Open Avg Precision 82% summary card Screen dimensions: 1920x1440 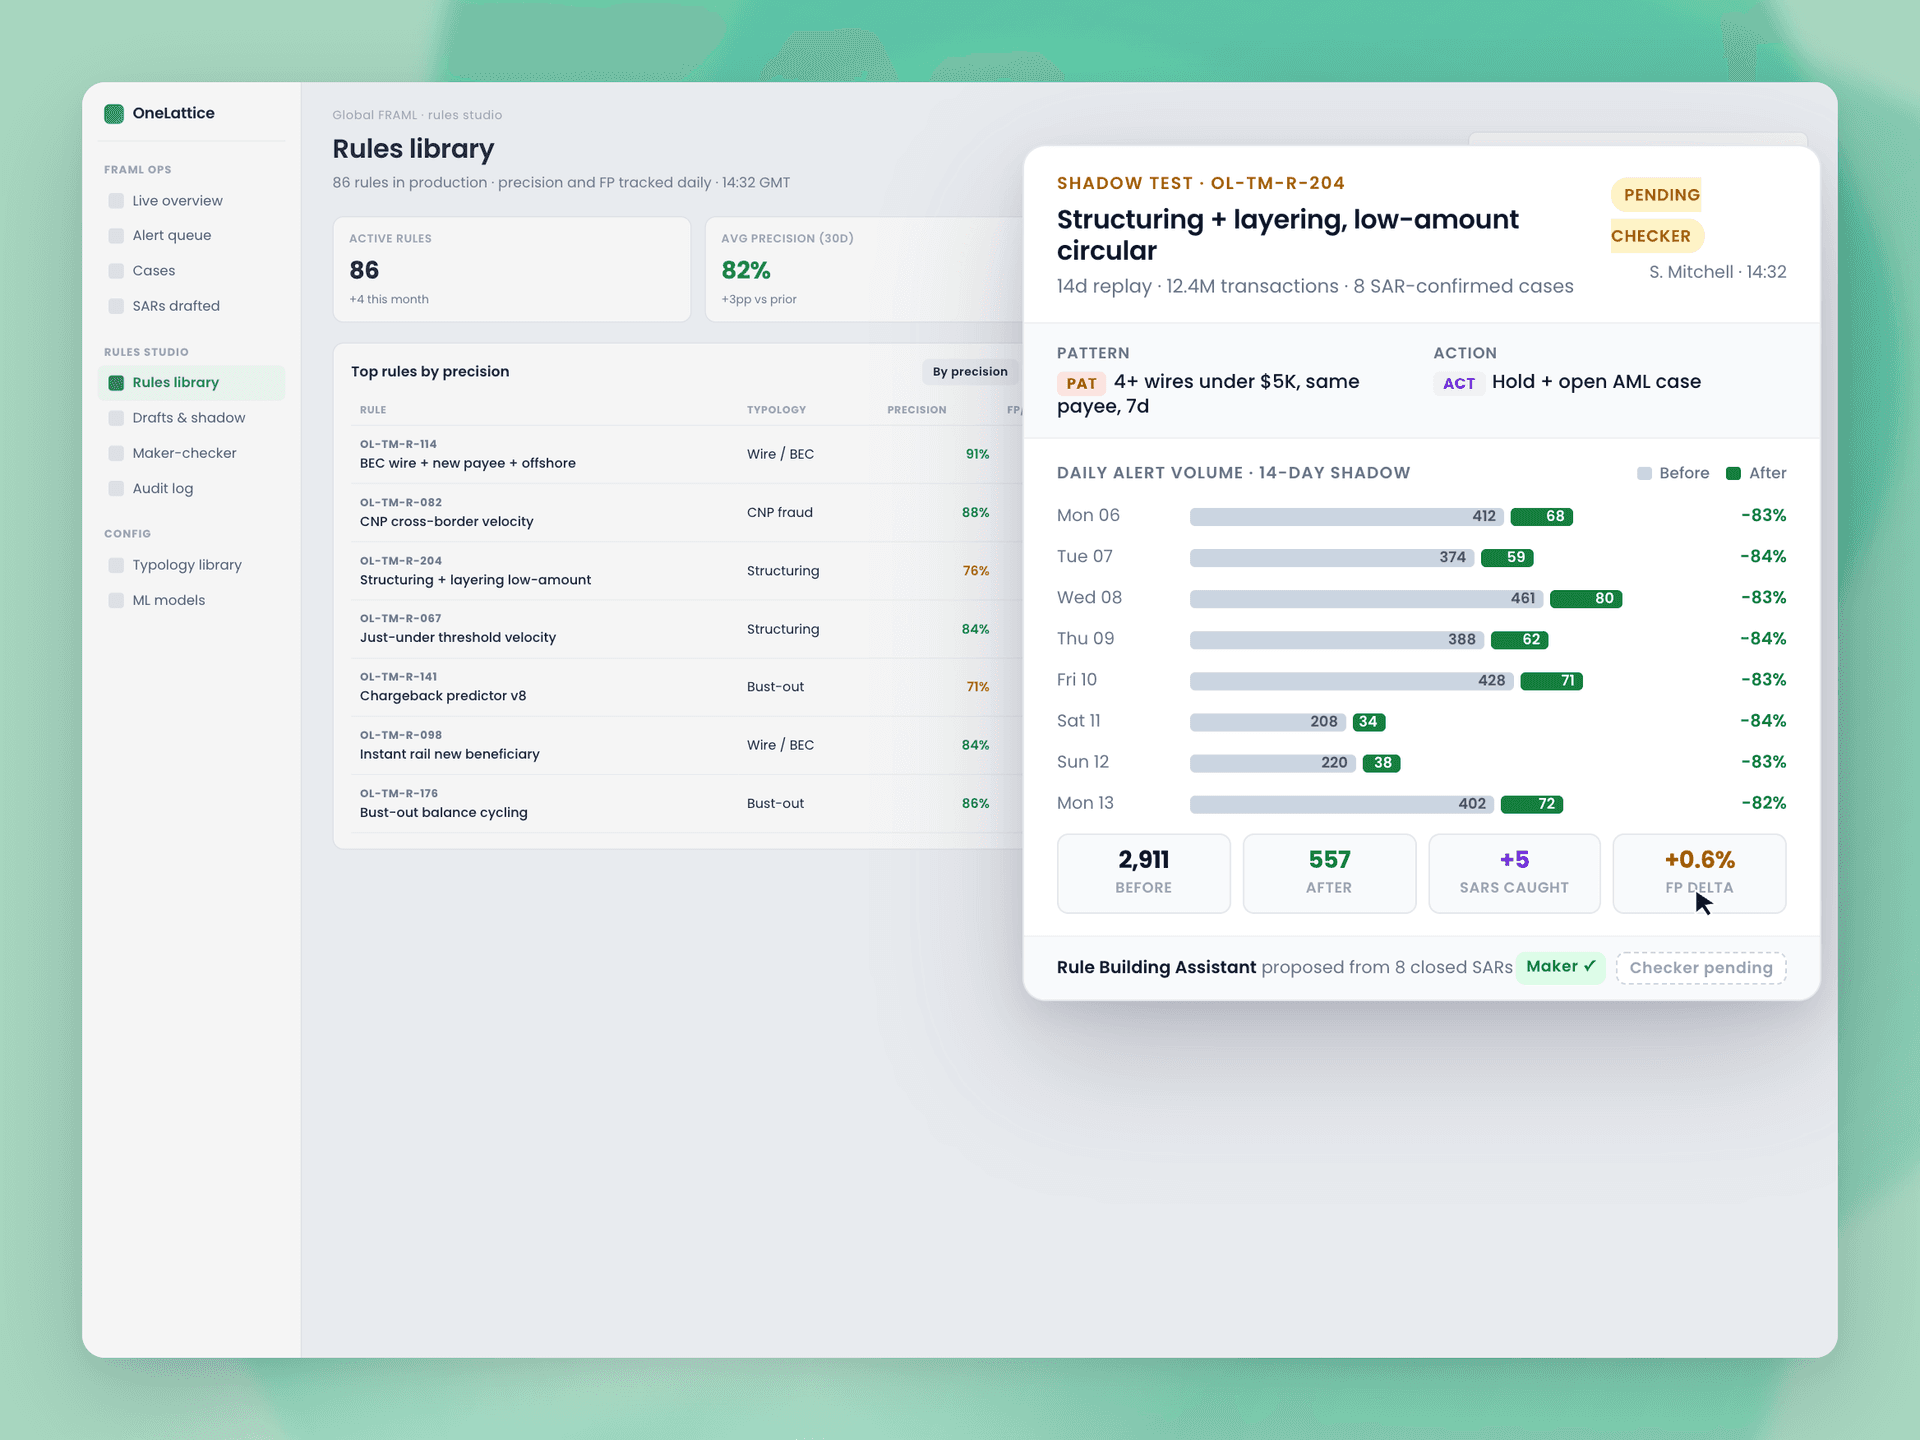pyautogui.click(x=865, y=269)
